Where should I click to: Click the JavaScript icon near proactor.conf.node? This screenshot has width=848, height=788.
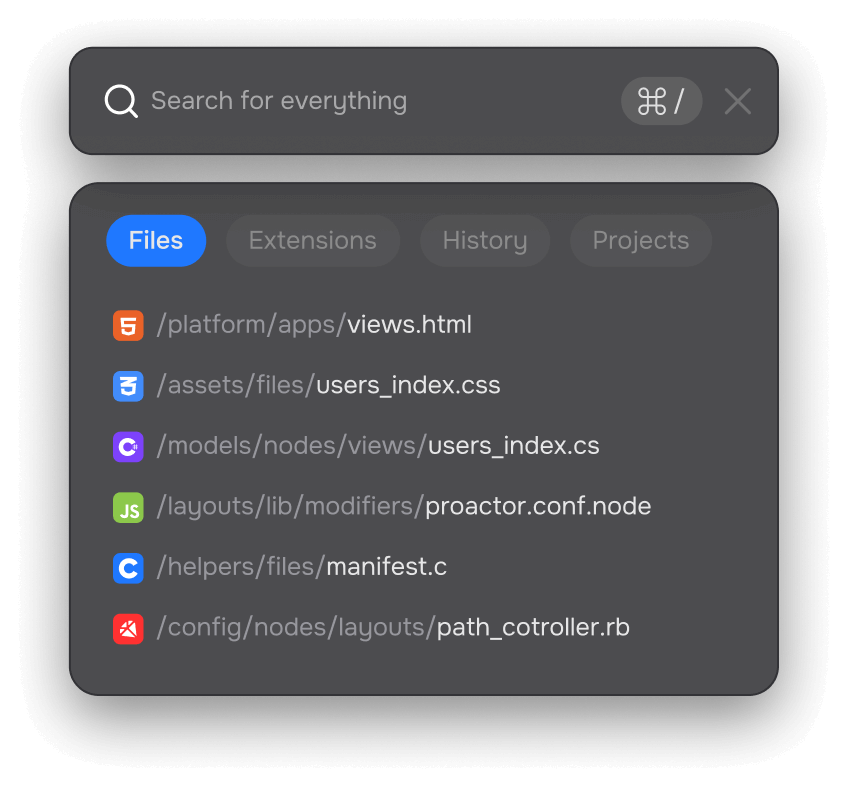click(128, 507)
